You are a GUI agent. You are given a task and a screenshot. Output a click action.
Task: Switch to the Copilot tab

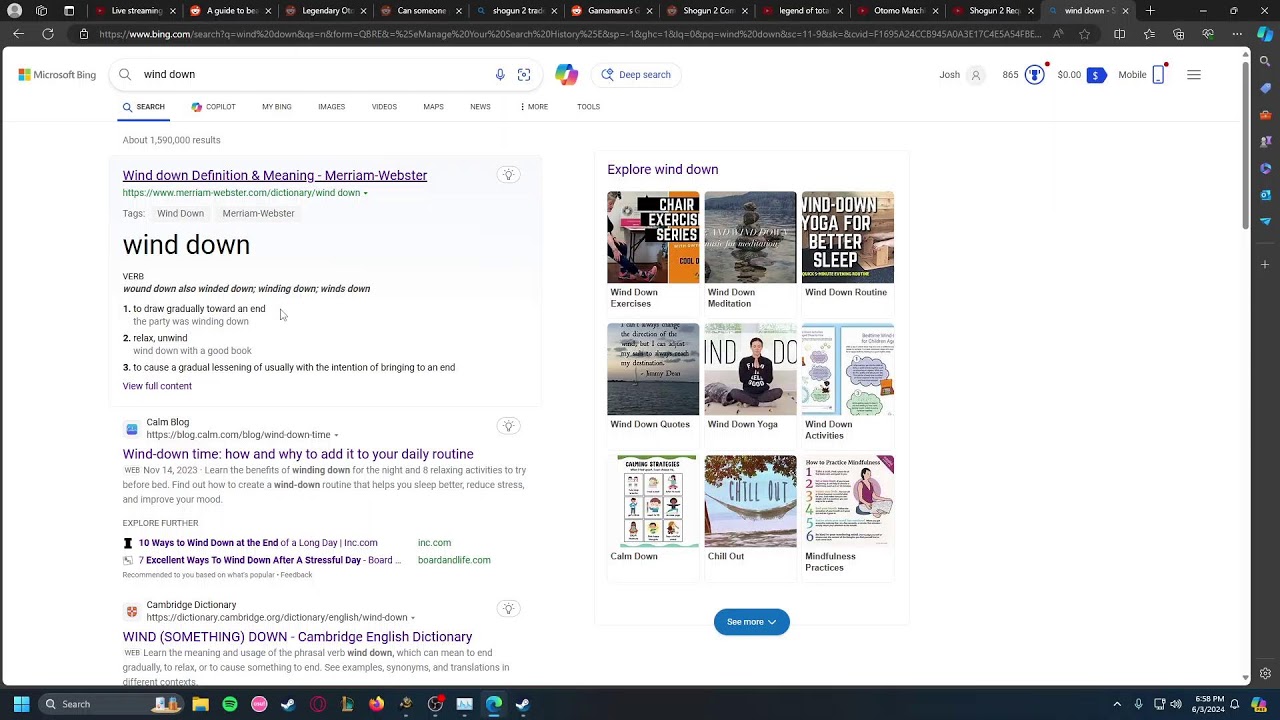coord(213,107)
